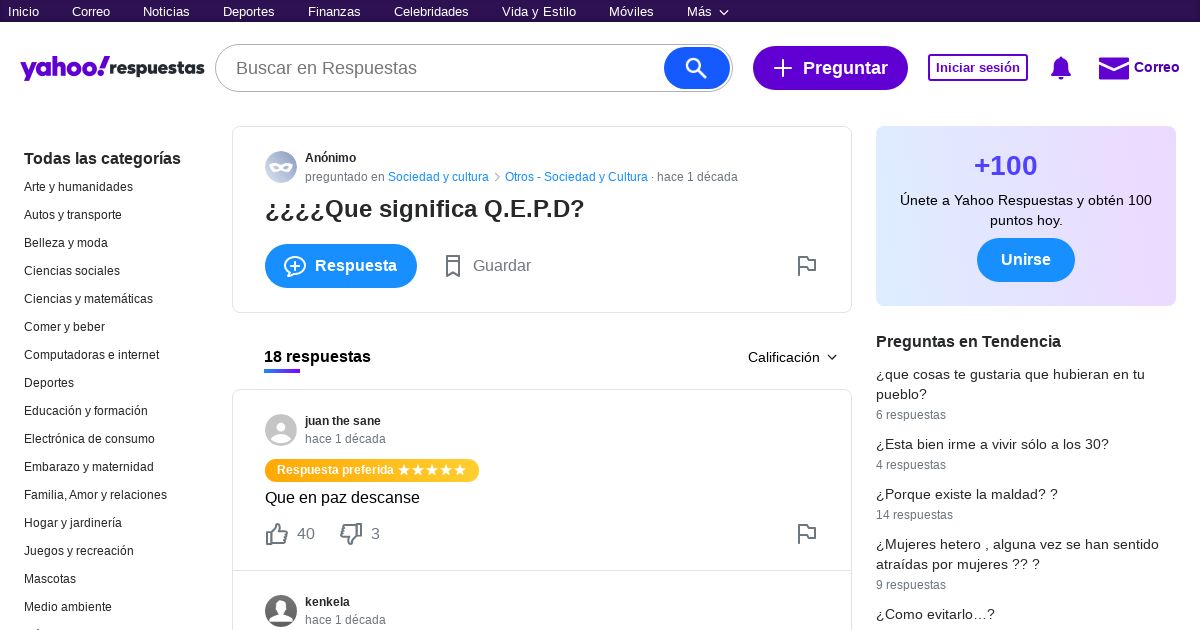Image resolution: width=1200 pixels, height=630 pixels.
Task: Open Inicio in the top bar
Action: [x=23, y=11]
